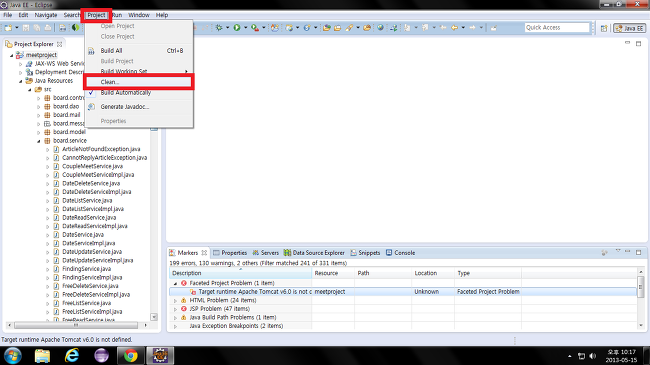The image size is (650, 365).
Task: Open the Run button dropdown arrow
Action: (x=245, y=28)
